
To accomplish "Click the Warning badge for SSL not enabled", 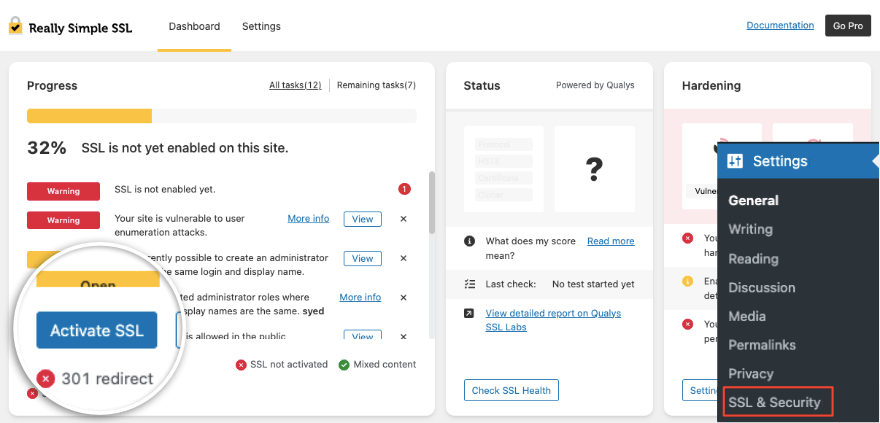I will 63,191.
